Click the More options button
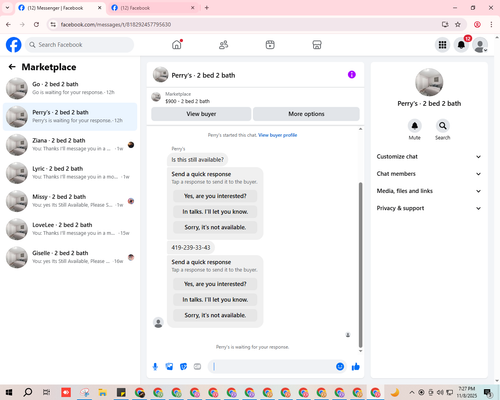Screen dimensions: 500x400 306,114
